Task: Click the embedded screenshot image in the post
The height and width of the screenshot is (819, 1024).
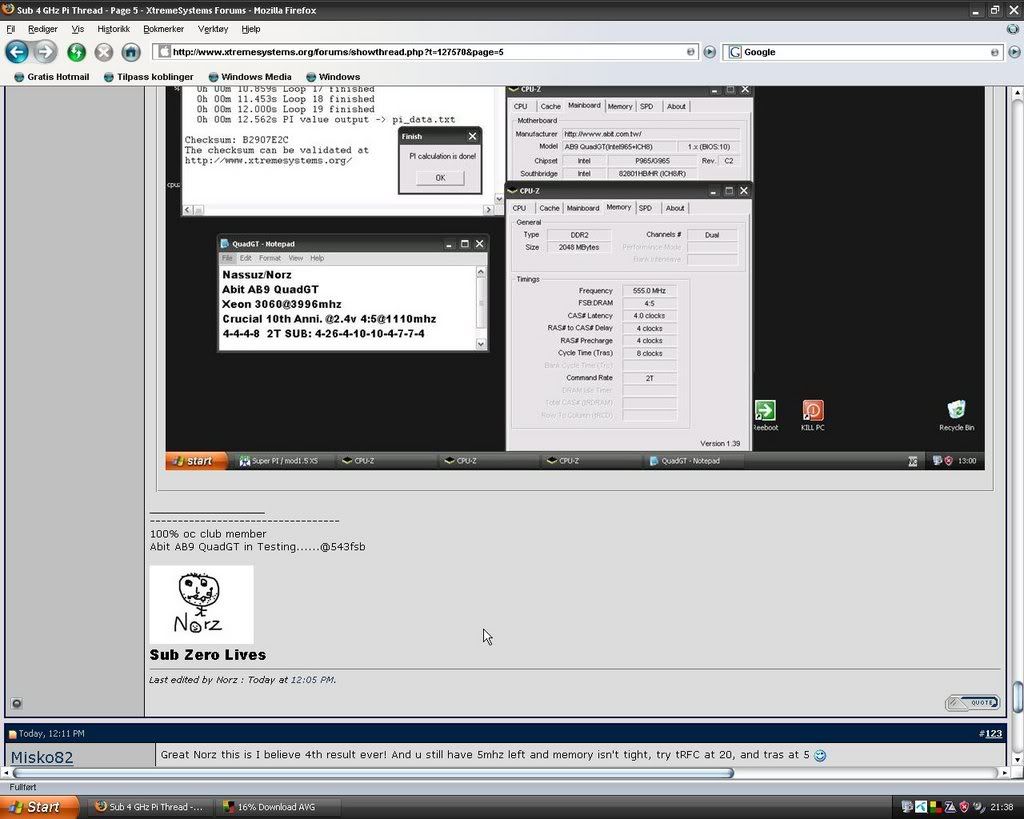Action: (575, 278)
